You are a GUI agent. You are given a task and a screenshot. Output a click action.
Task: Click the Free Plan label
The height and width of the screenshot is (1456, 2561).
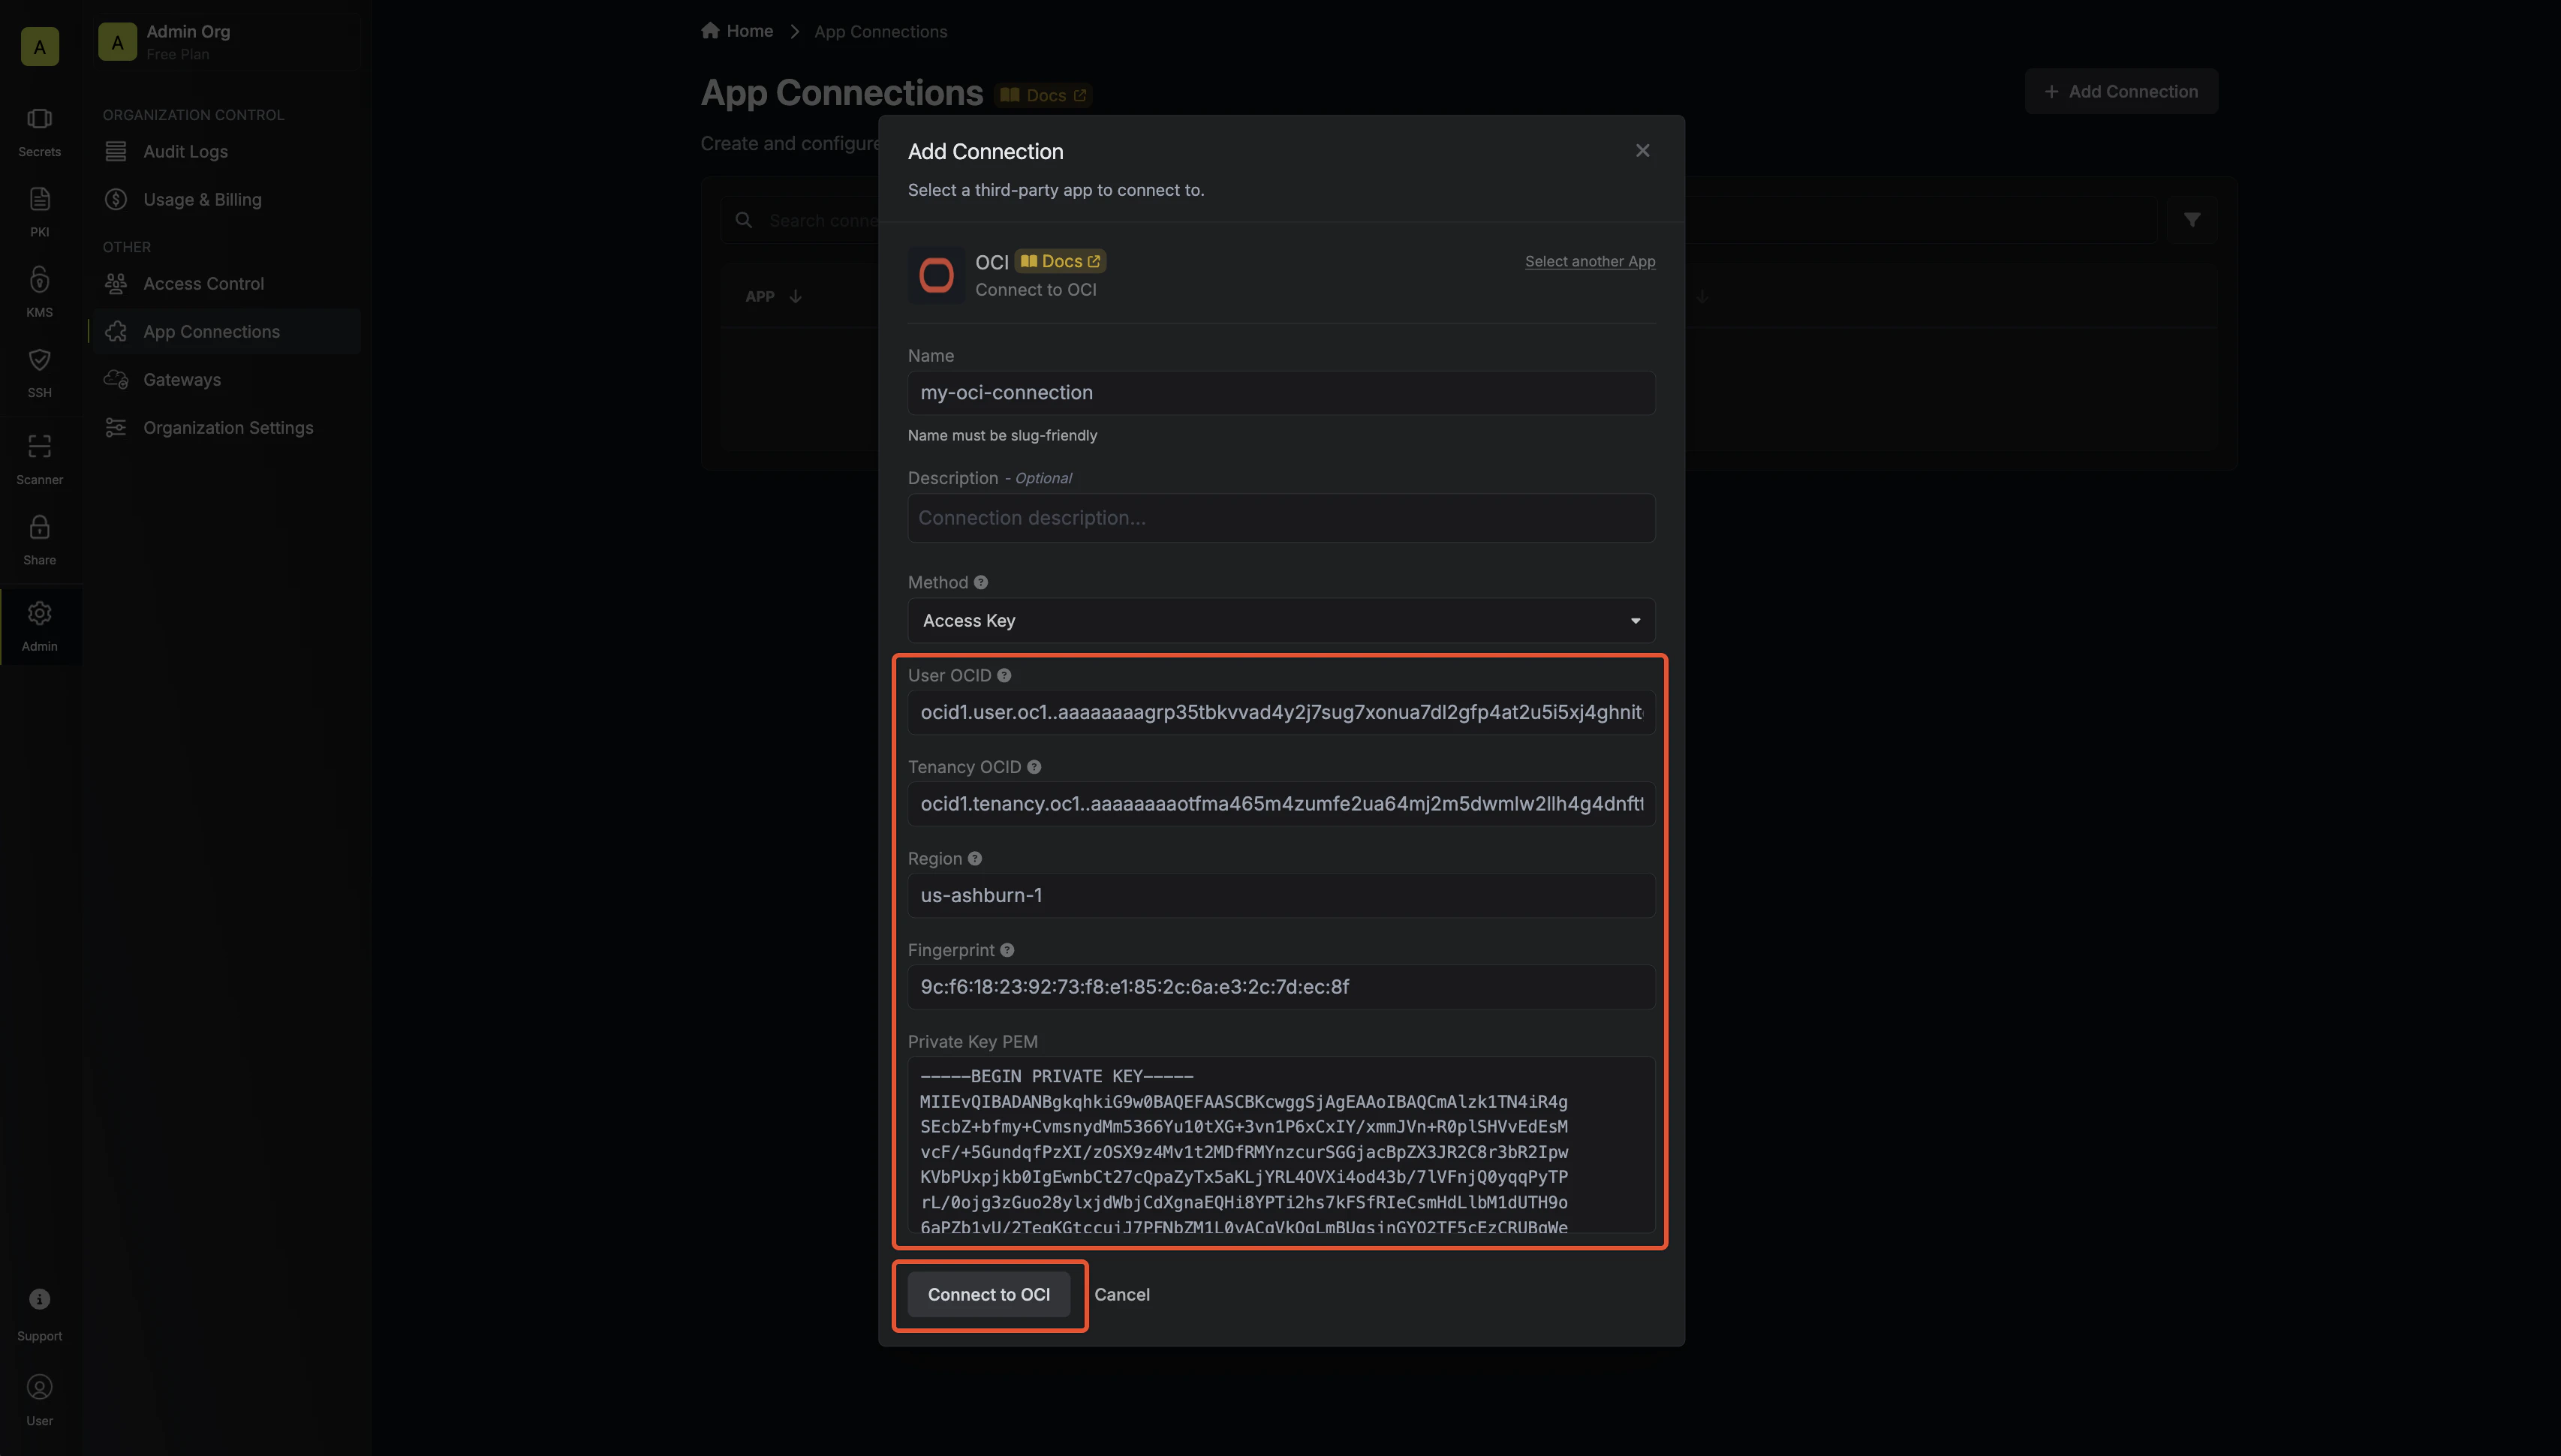point(177,54)
